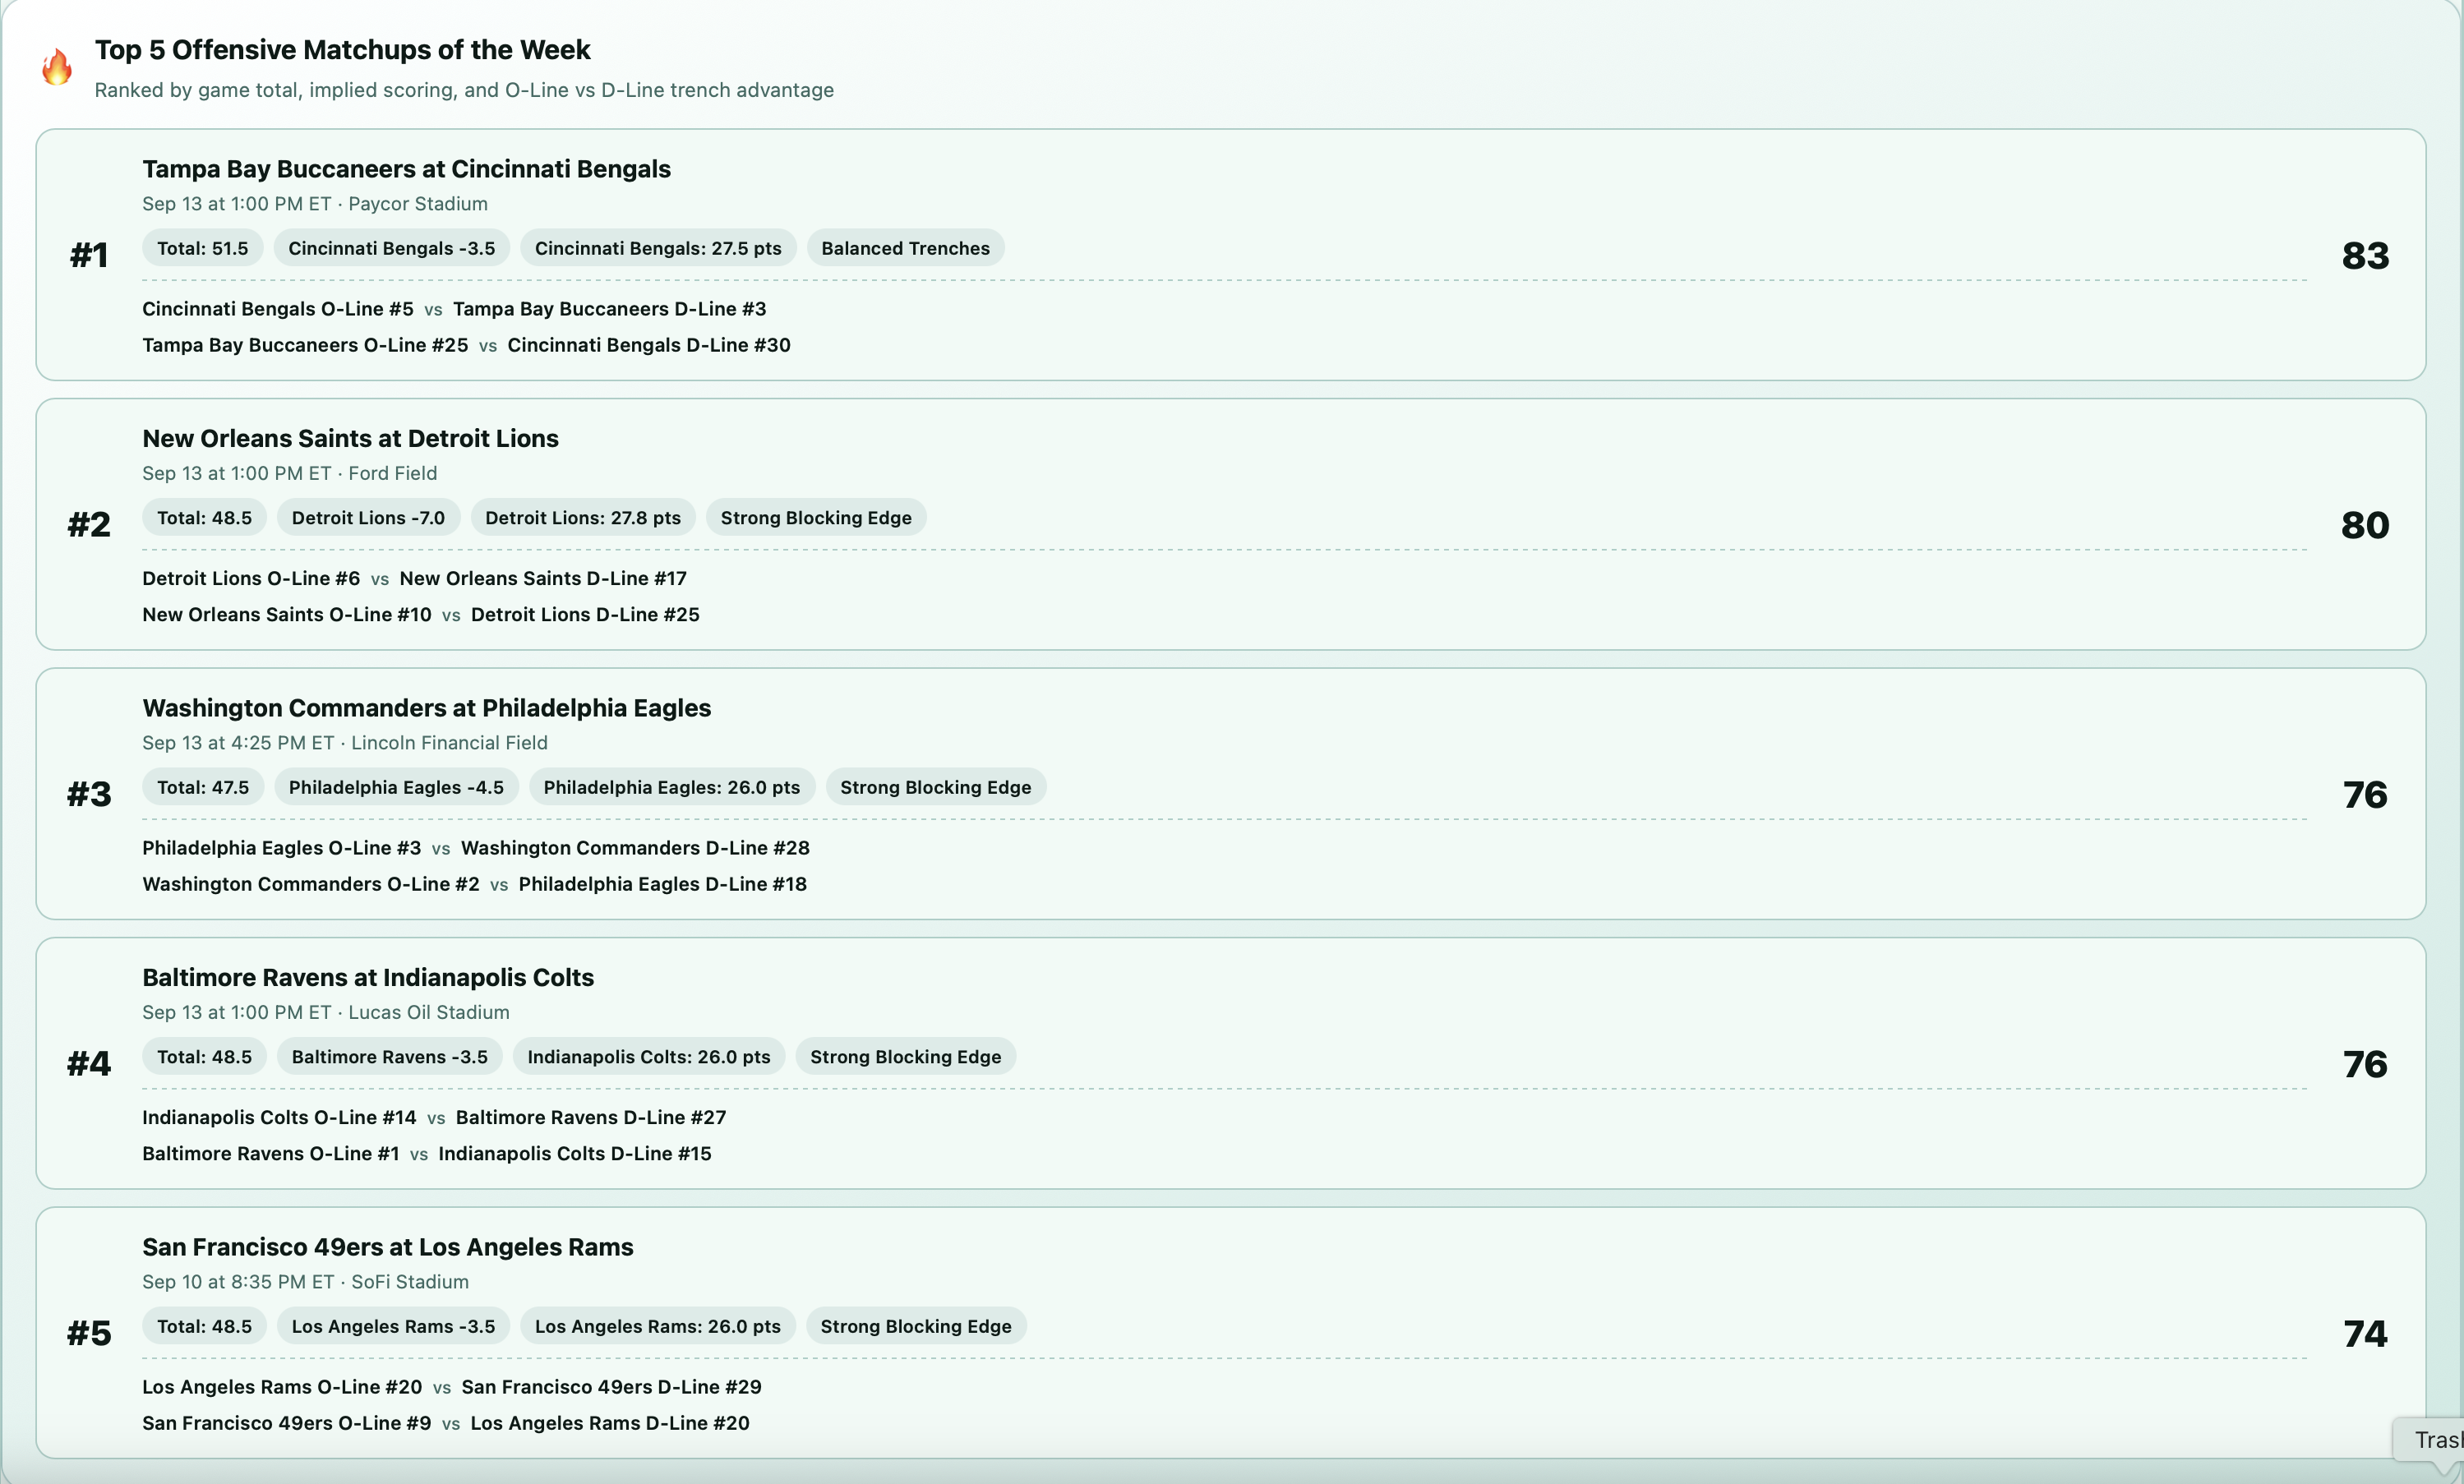Click the 'Total: 47.5' chip
This screenshot has width=2464, height=1484.
pos(203,787)
